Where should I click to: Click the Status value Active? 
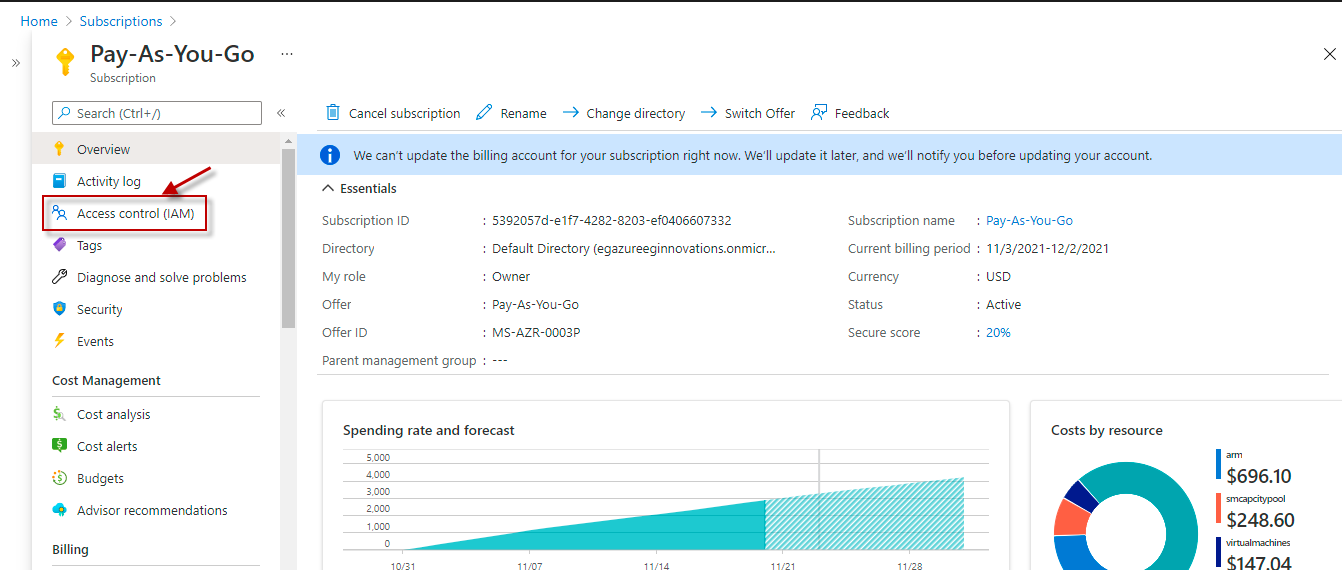(1003, 304)
